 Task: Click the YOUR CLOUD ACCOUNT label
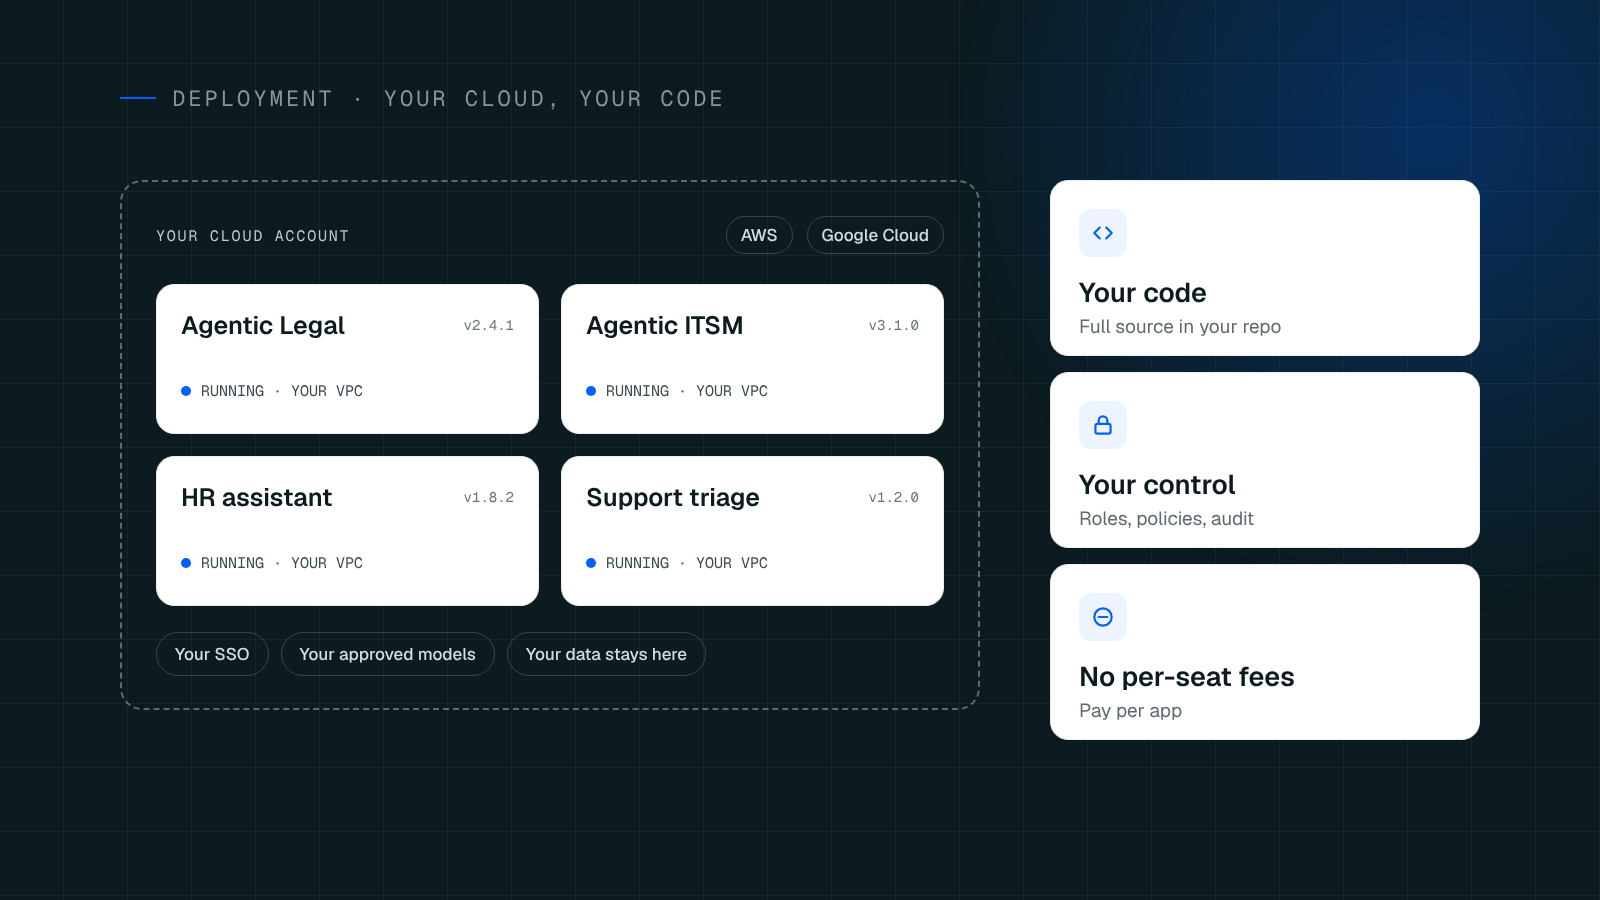click(x=253, y=236)
